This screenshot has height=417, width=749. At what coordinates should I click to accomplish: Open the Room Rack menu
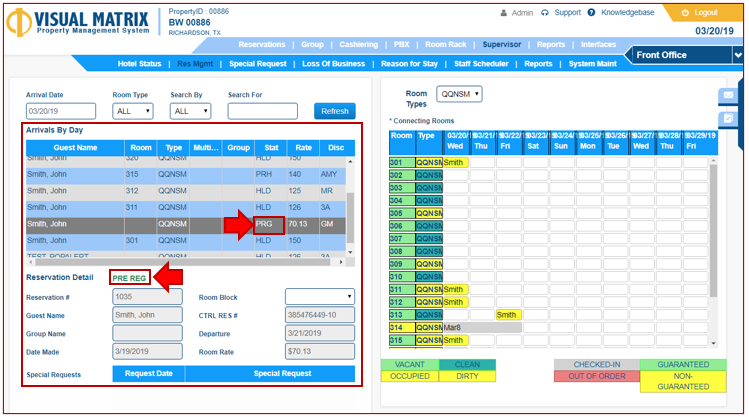444,45
